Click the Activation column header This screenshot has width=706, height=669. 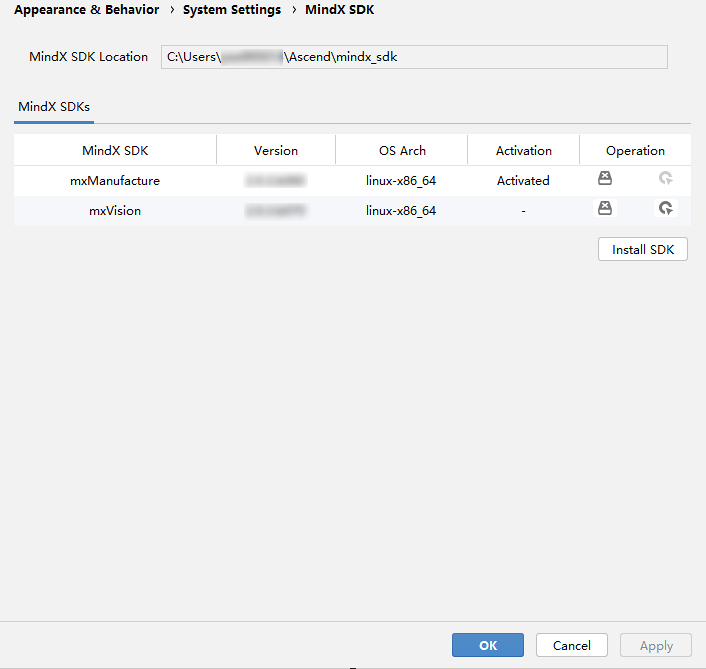524,150
